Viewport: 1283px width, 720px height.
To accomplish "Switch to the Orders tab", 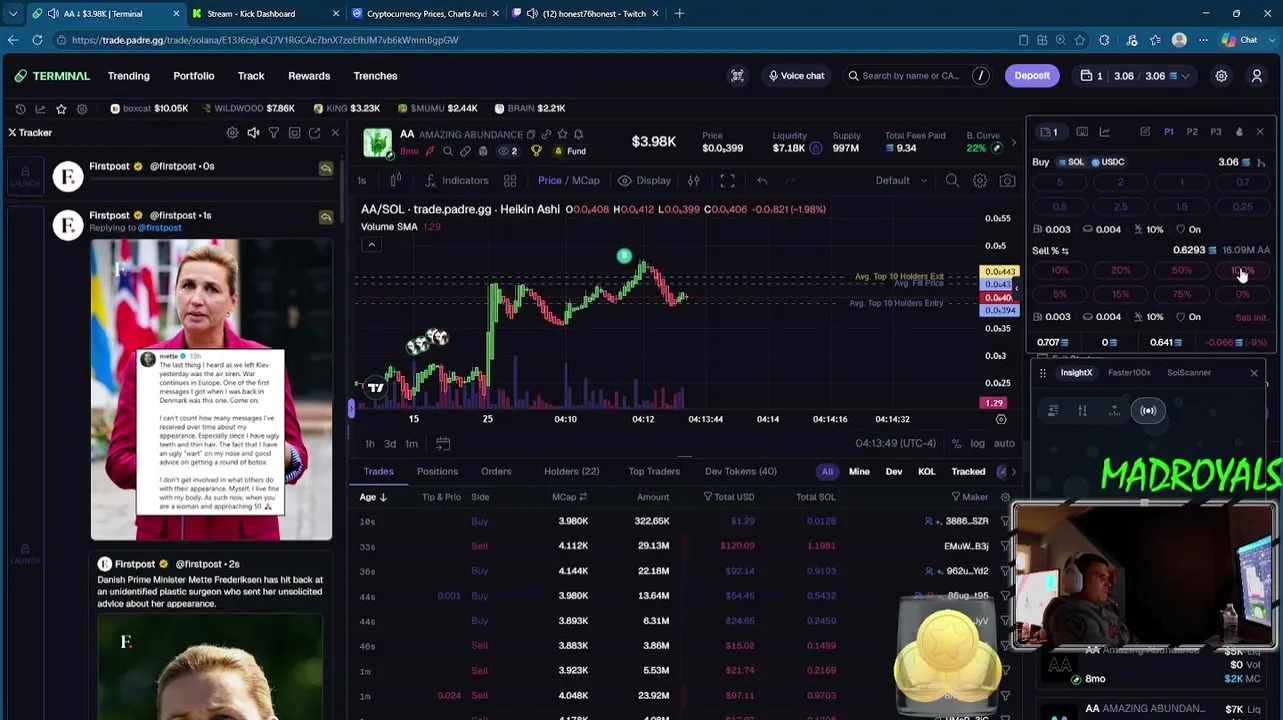I will pyautogui.click(x=496, y=471).
